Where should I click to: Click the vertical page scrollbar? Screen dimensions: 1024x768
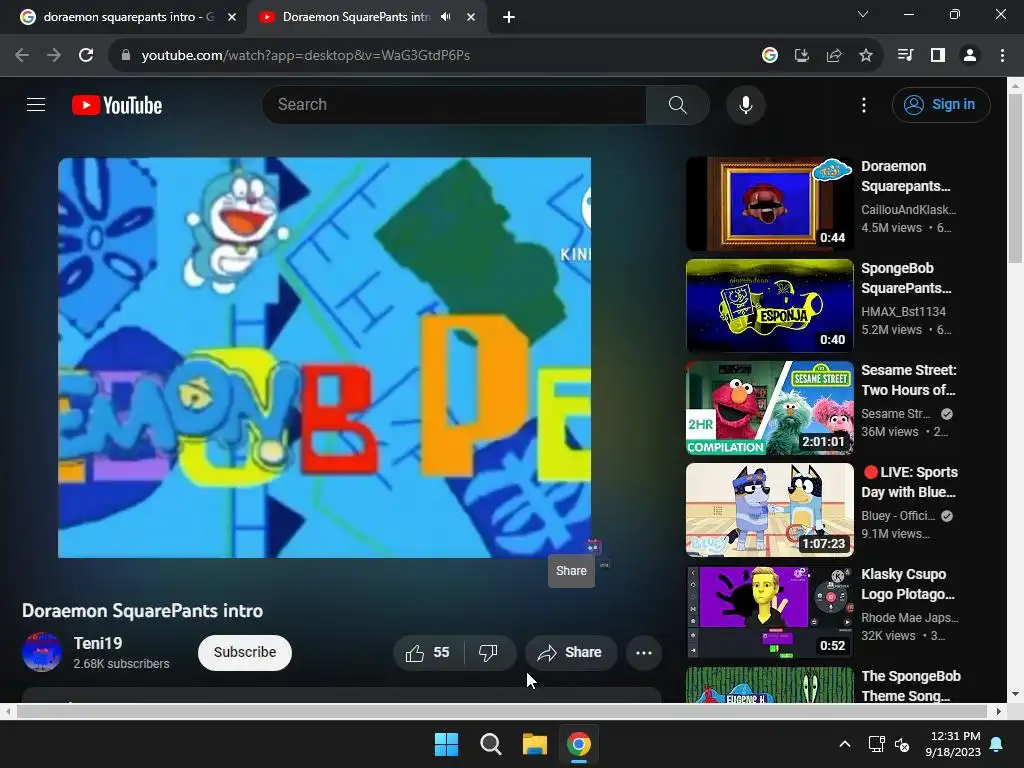pos(1016,178)
